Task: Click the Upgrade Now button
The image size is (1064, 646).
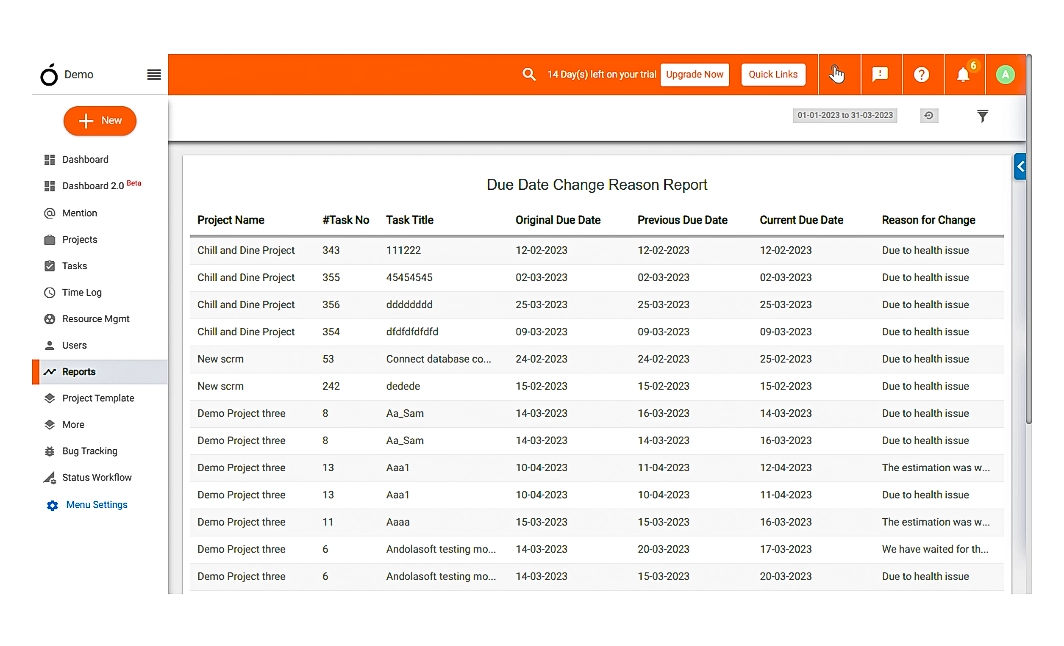Action: (695, 75)
